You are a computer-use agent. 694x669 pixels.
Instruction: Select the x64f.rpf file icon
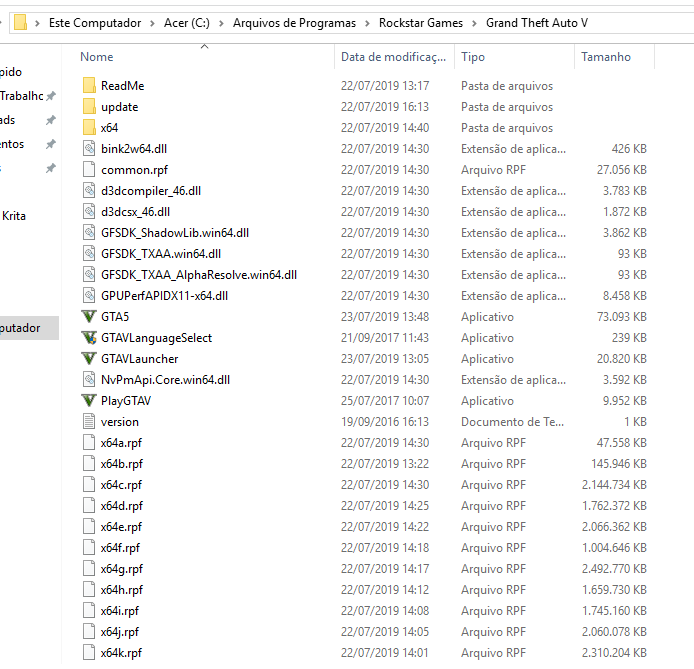[89, 548]
